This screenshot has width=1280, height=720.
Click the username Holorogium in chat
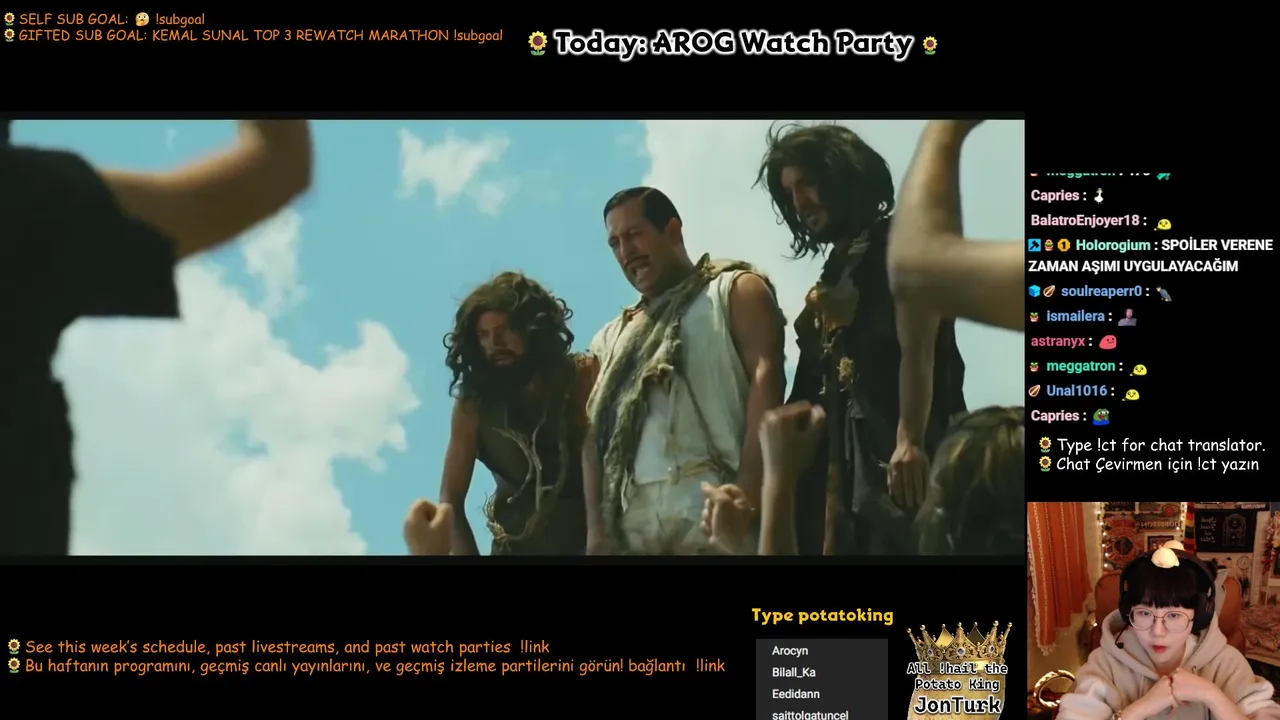pyautogui.click(x=1113, y=245)
